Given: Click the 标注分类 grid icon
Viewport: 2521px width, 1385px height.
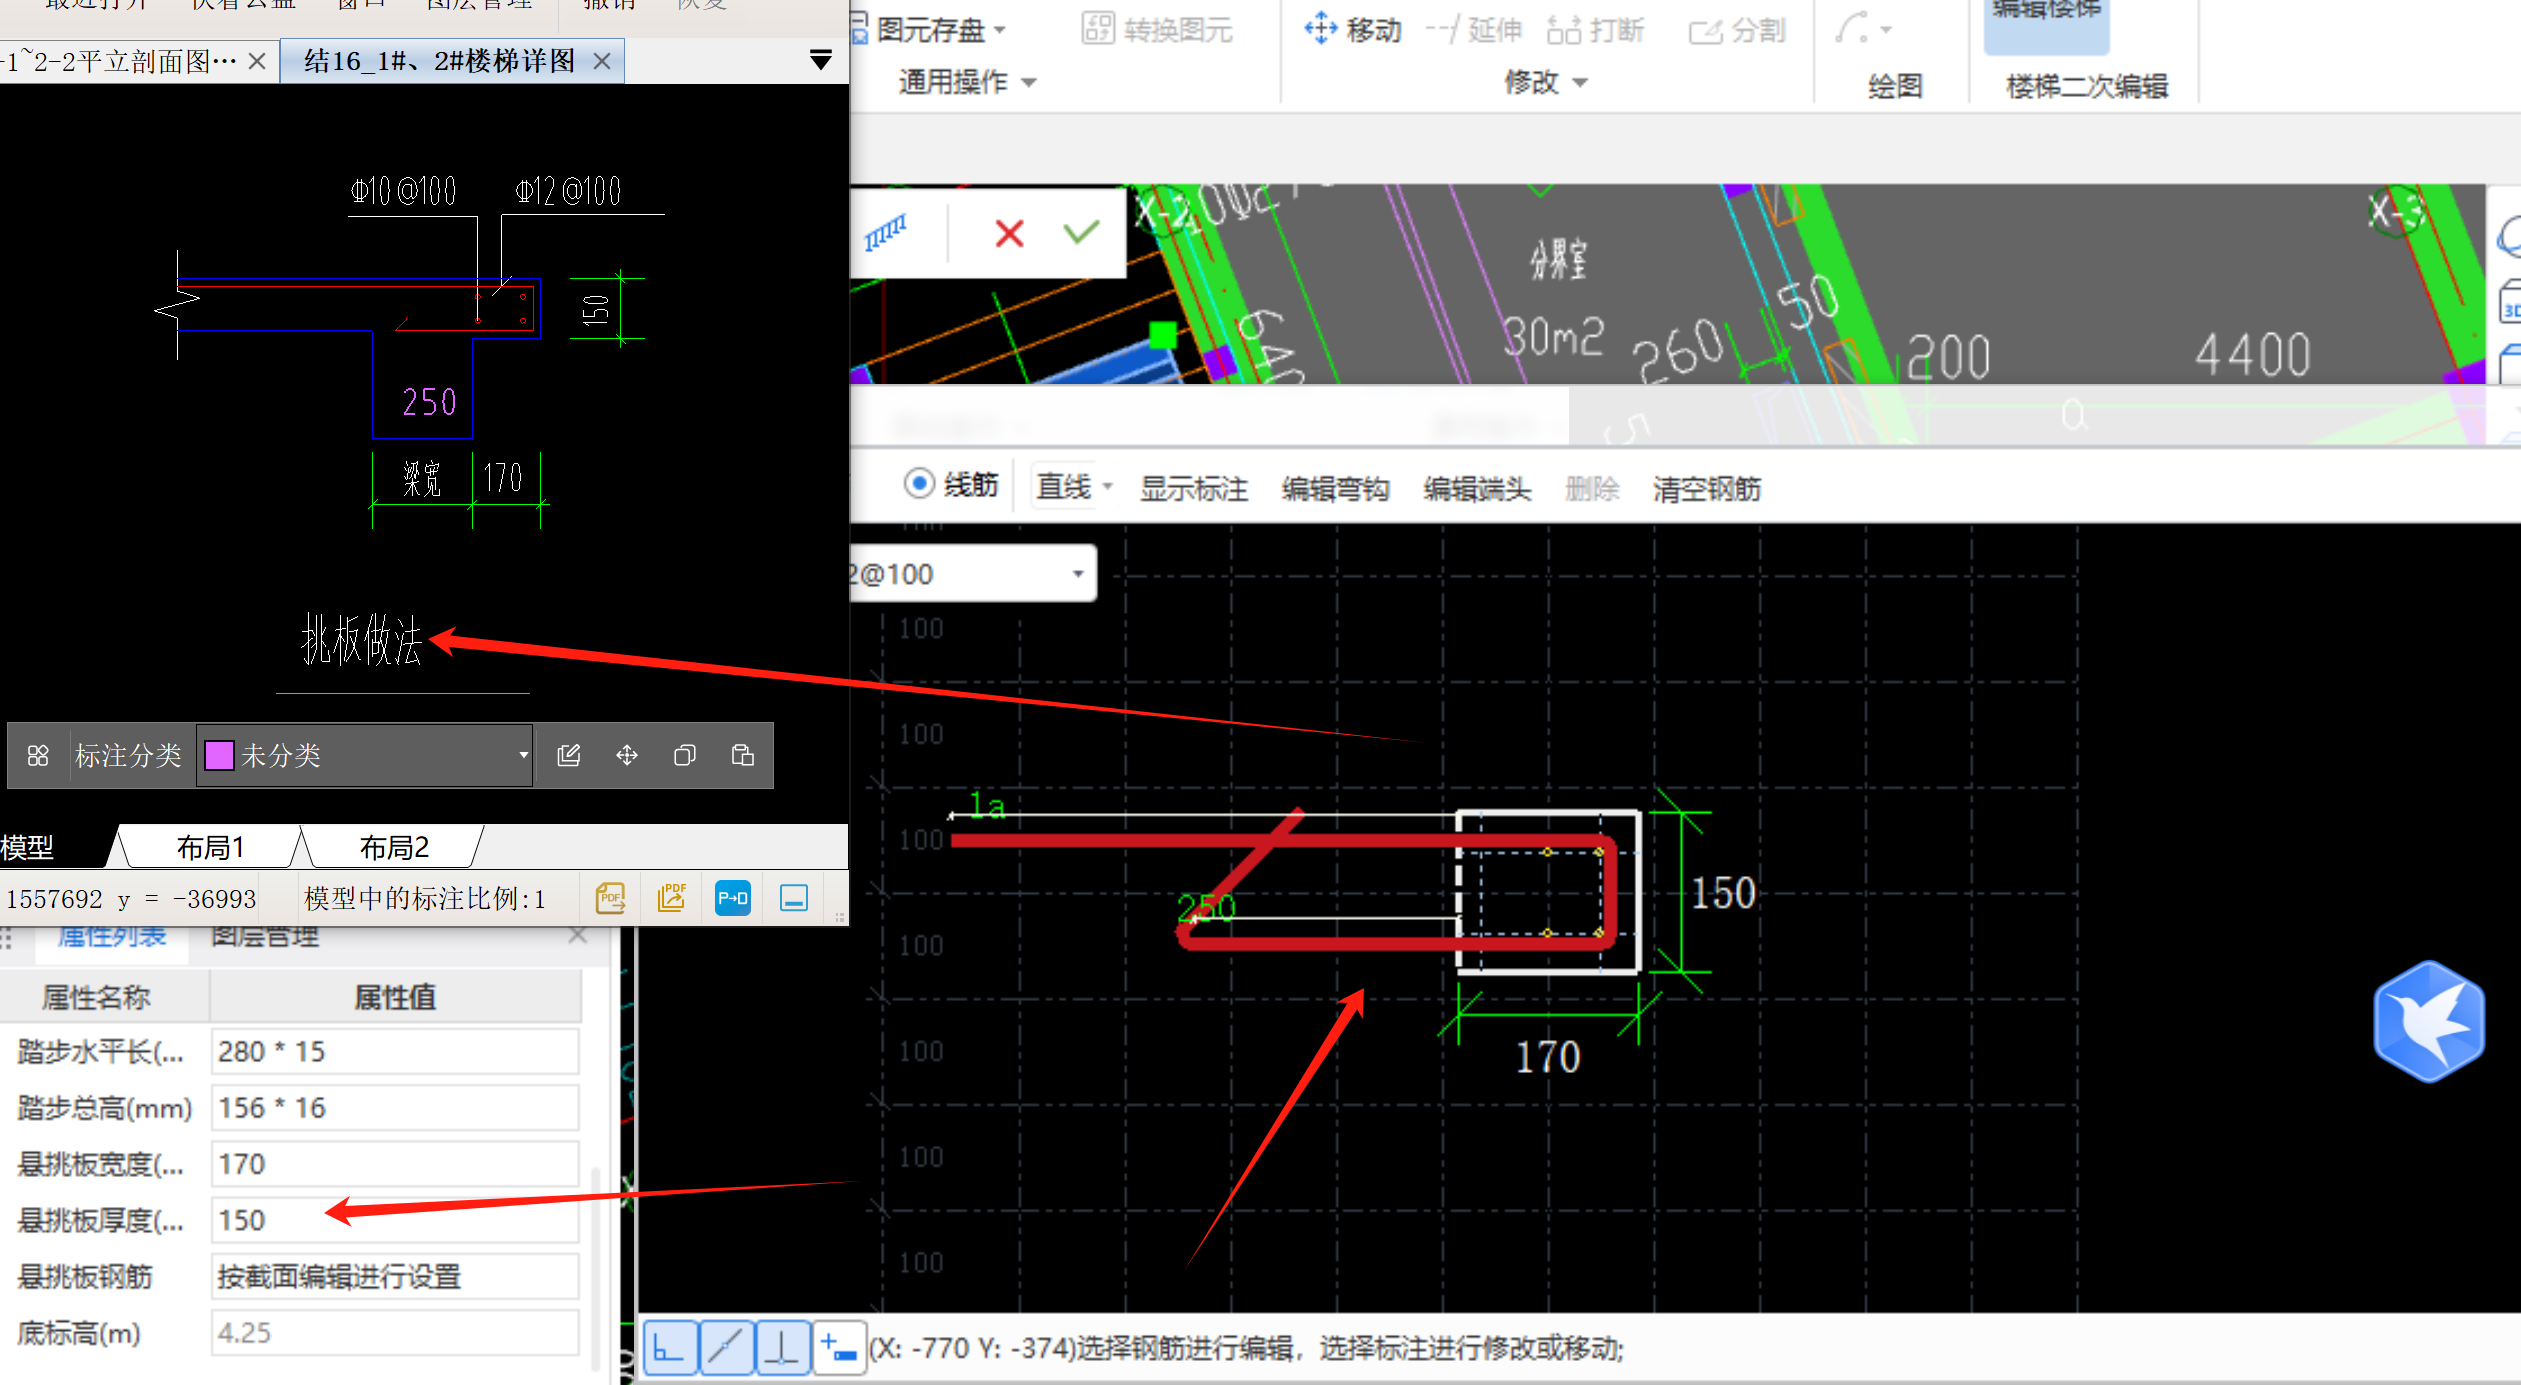Looking at the screenshot, I should pos(38,756).
